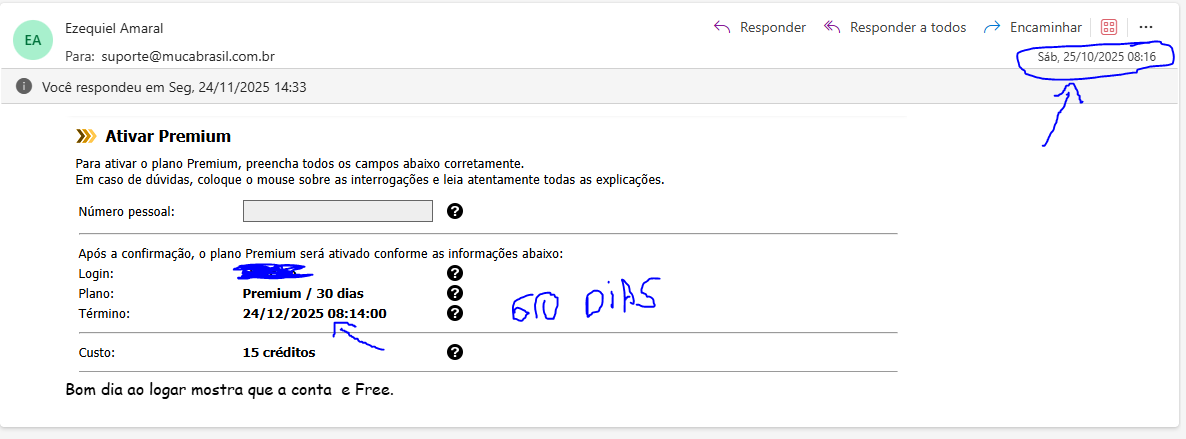The image size is (1186, 439).
Task: Open the red grid apps icon
Action: click(x=1108, y=27)
